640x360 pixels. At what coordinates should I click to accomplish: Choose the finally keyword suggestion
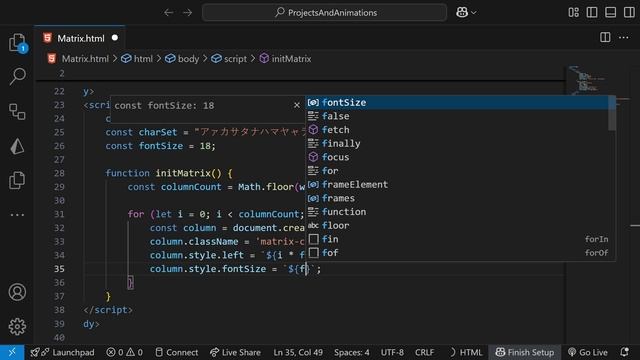[x=457, y=144]
